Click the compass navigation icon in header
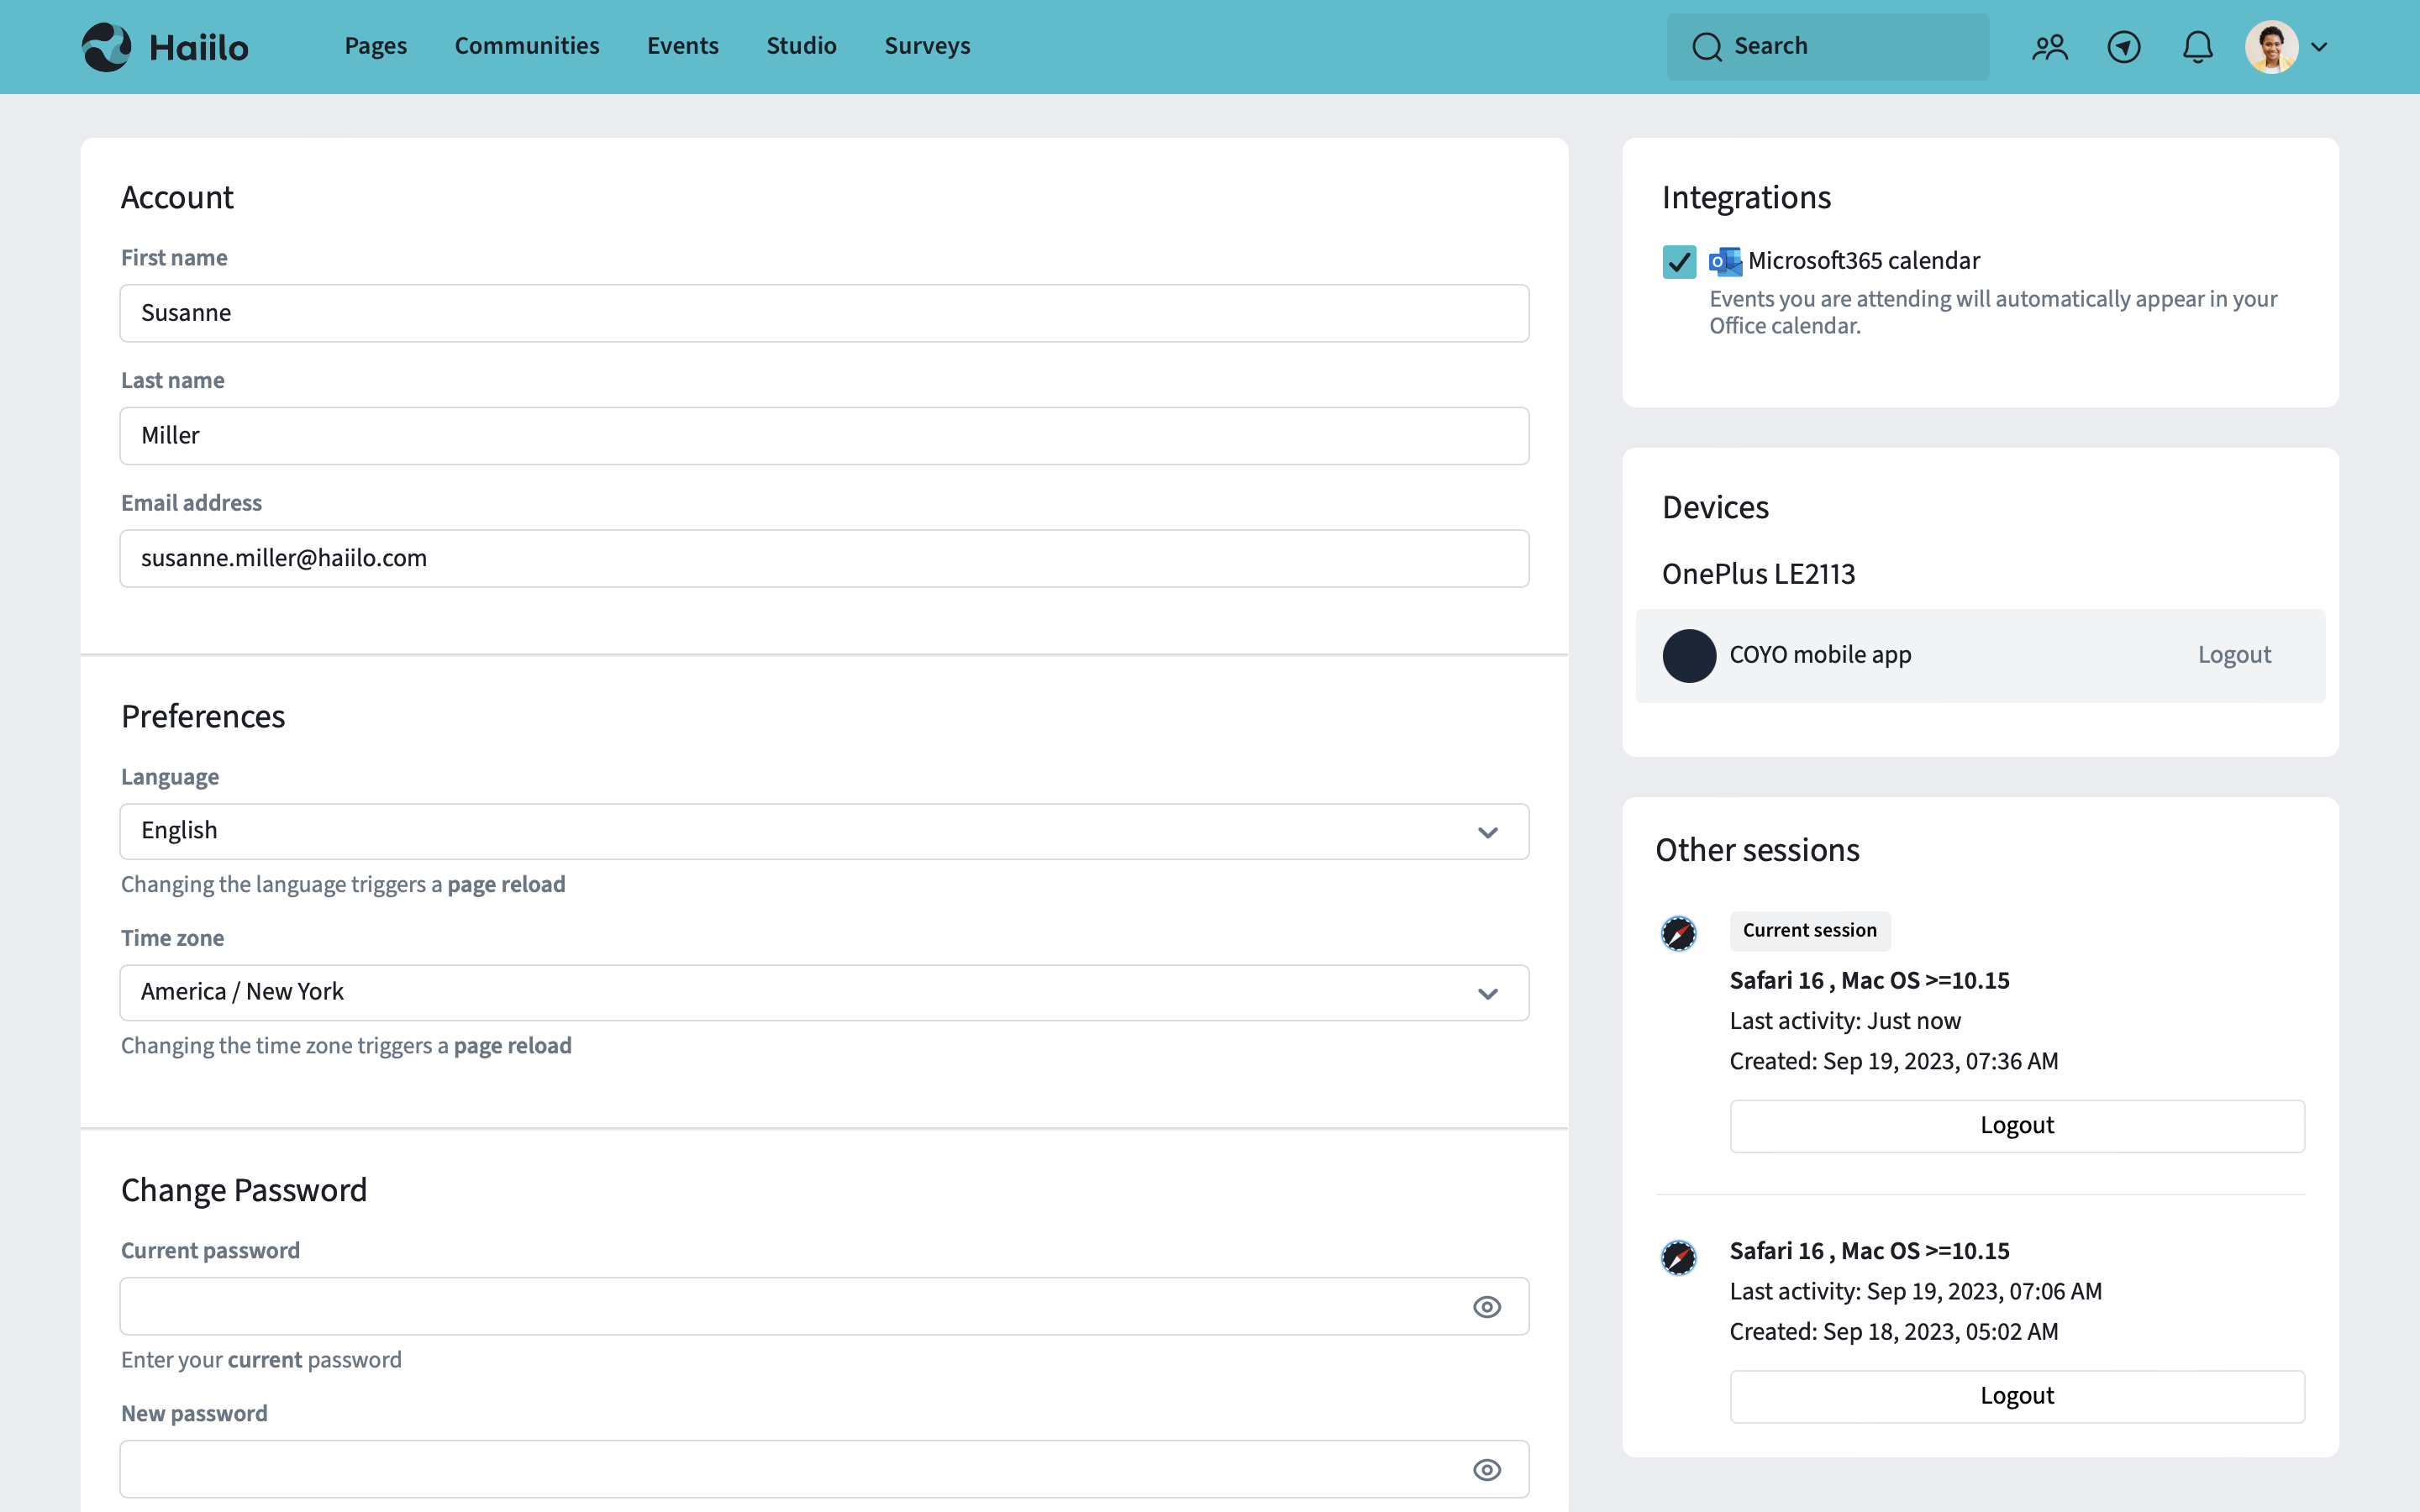 point(2123,47)
